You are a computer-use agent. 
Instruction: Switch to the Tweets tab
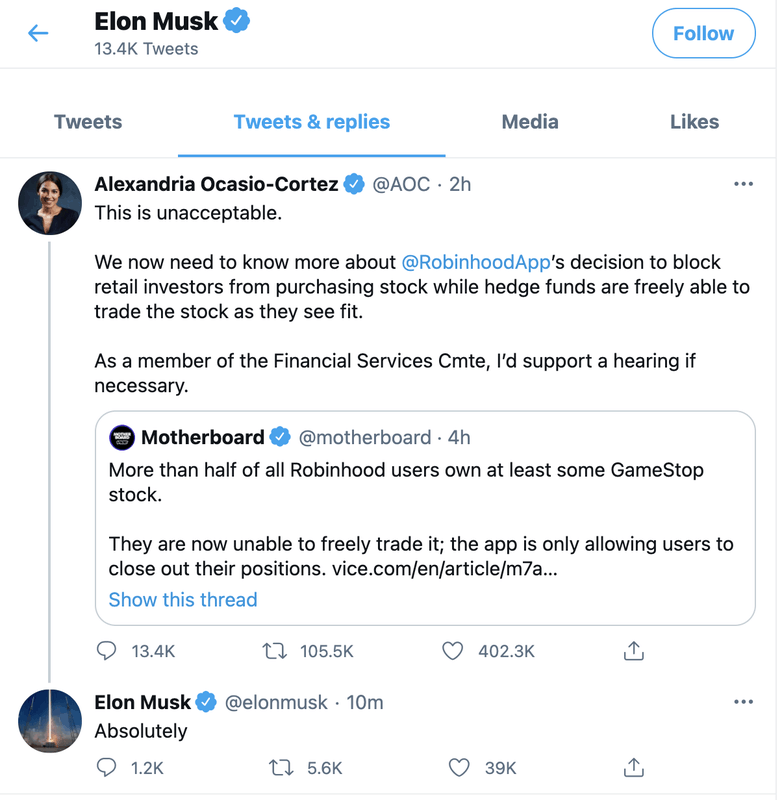pyautogui.click(x=88, y=122)
